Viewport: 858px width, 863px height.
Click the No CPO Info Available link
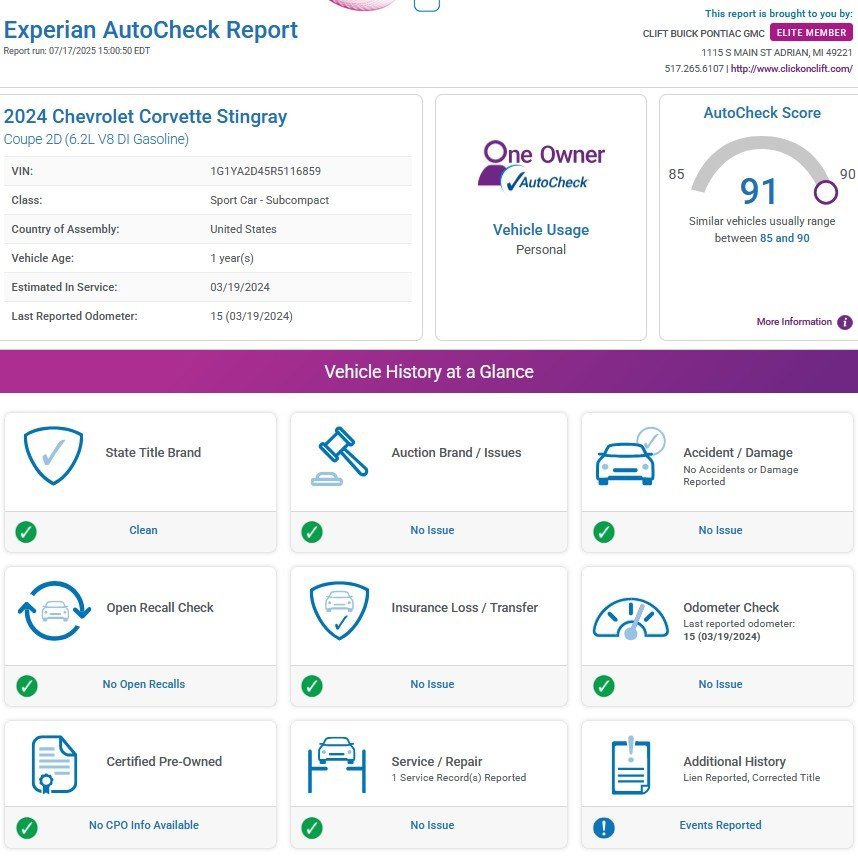(x=144, y=826)
